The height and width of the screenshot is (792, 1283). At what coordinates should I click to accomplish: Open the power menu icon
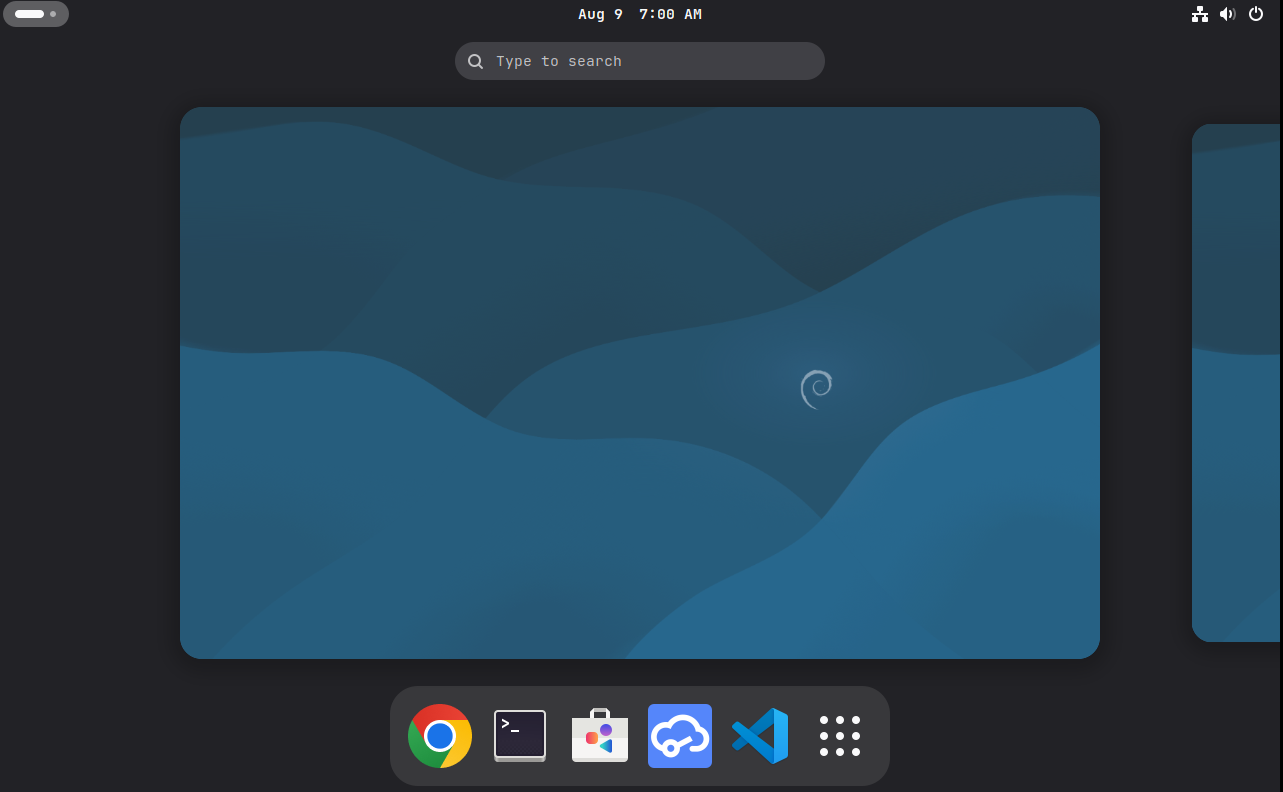point(1256,14)
